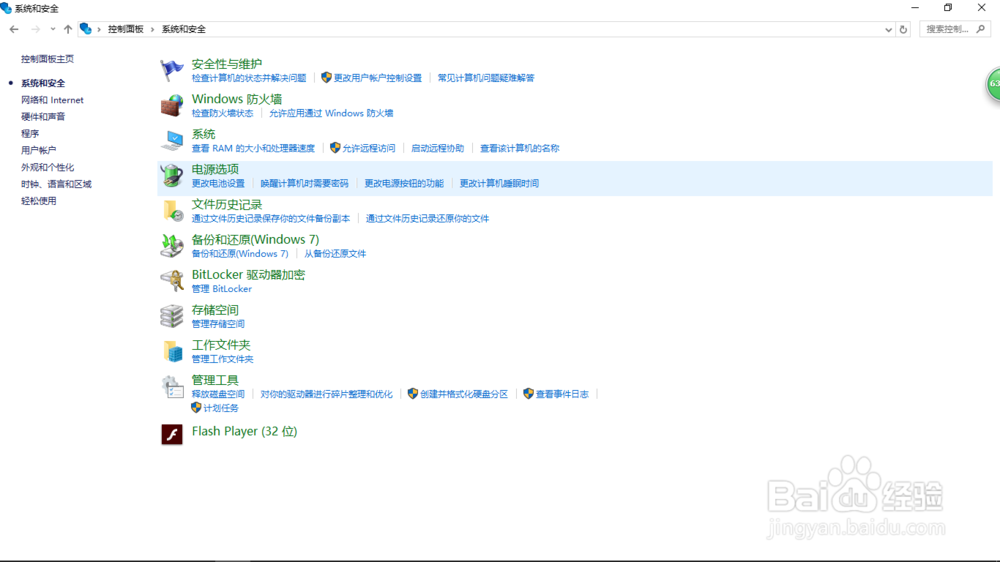
Task: Open 安全性与维护 heading
Action: pyautogui.click(x=227, y=64)
